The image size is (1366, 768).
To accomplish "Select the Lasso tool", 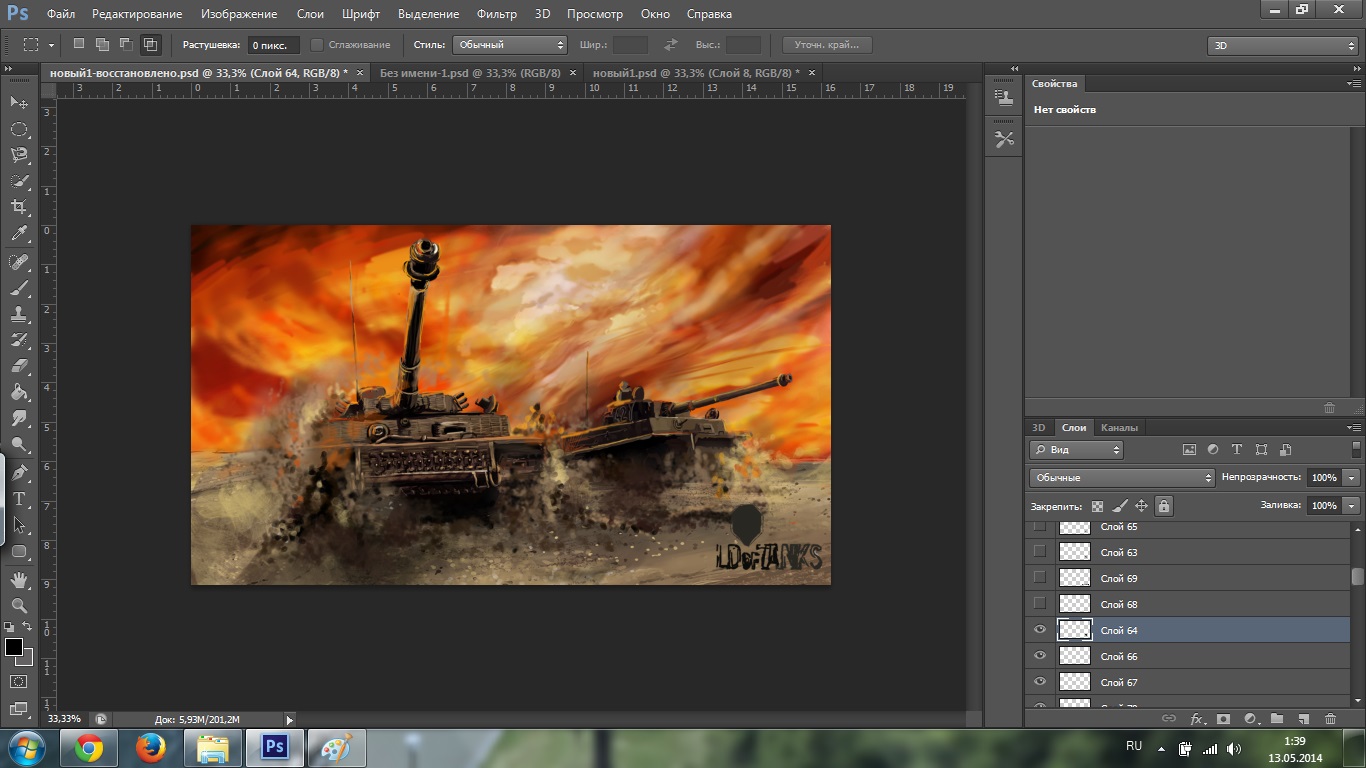I will (19, 155).
